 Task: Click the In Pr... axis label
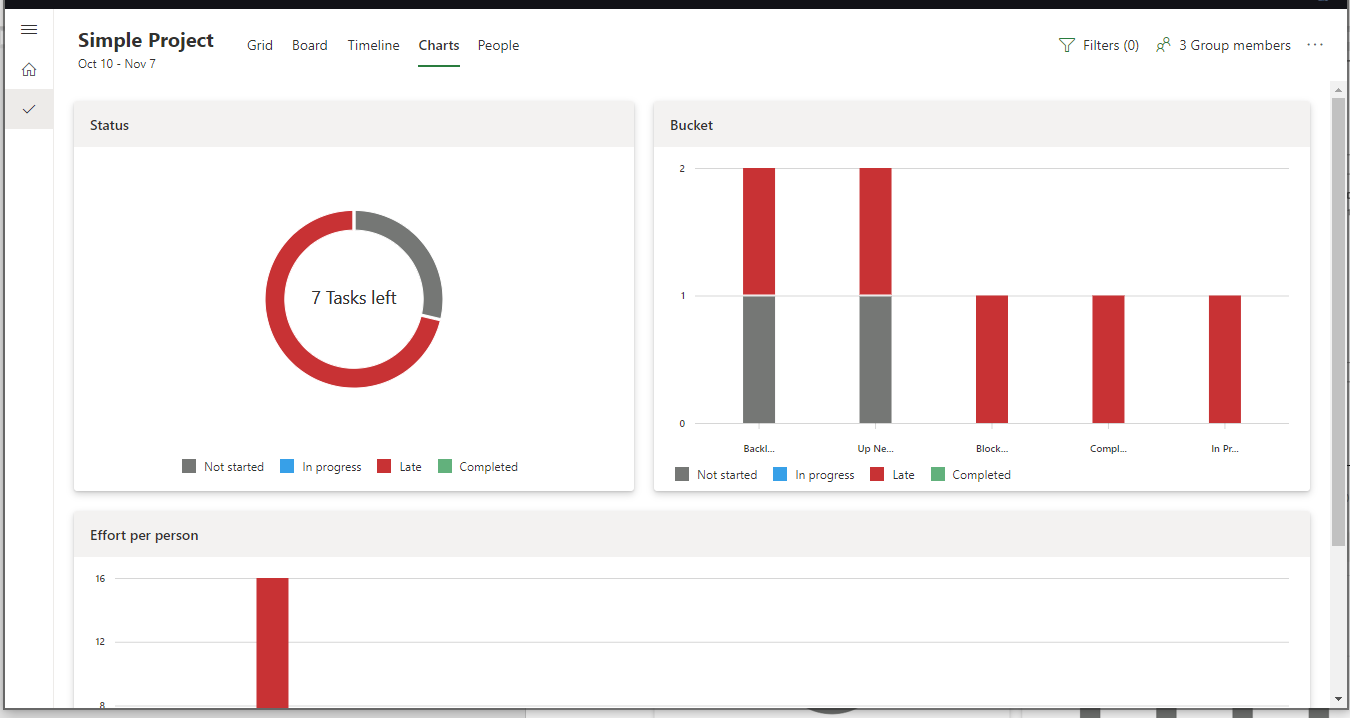pyautogui.click(x=1225, y=449)
